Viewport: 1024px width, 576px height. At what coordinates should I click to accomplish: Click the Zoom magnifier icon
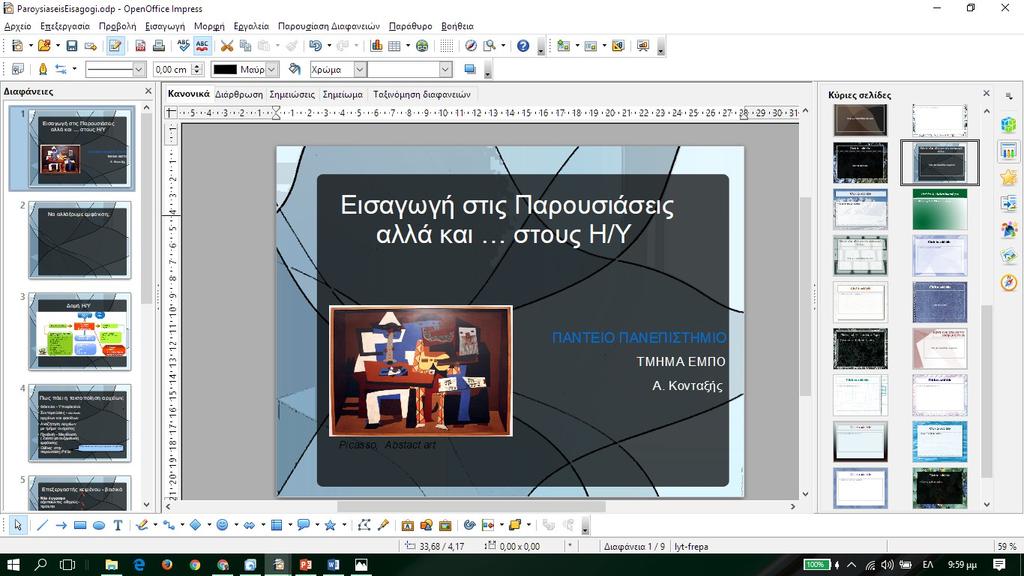pos(489,46)
